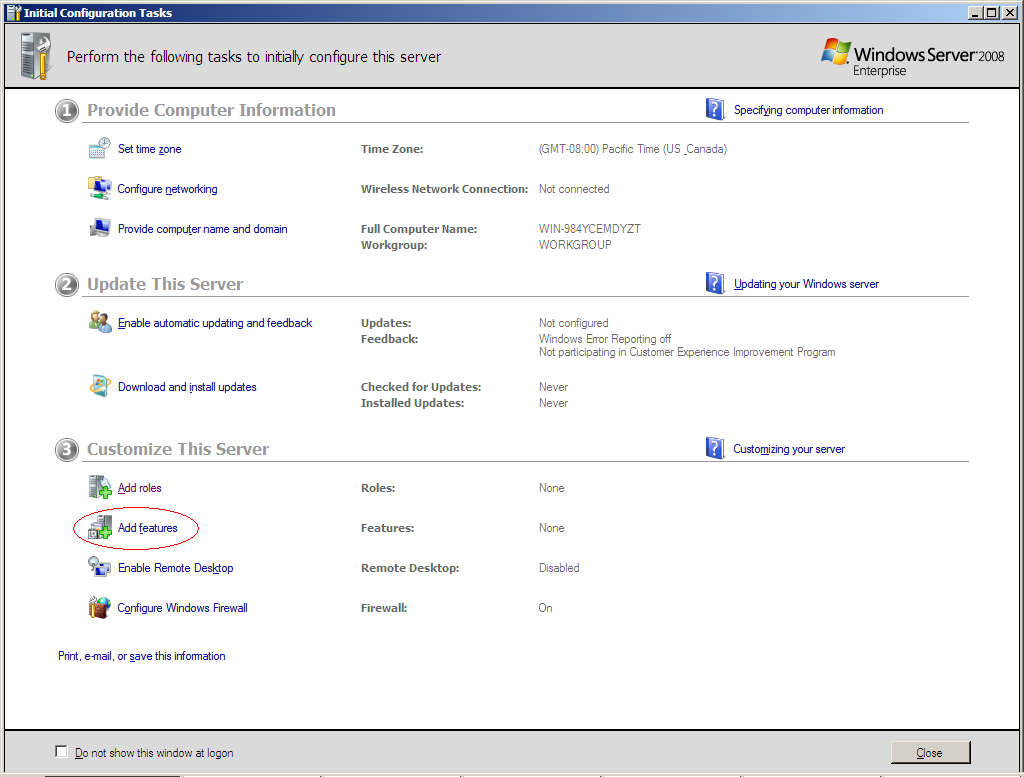
Task: Click the time zone value Pacific Time
Action: tap(632, 149)
